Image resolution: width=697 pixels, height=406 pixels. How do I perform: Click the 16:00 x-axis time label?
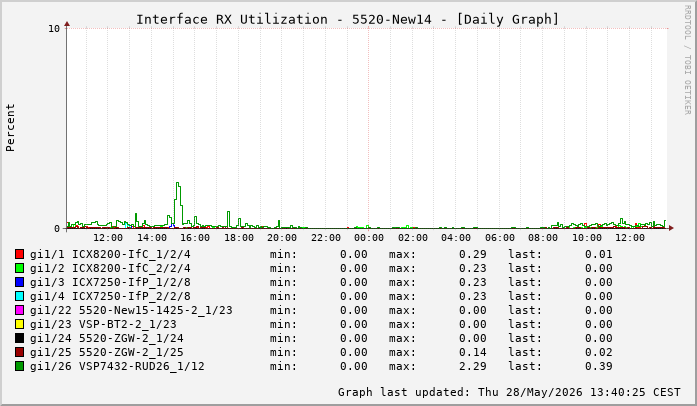[x=195, y=238]
